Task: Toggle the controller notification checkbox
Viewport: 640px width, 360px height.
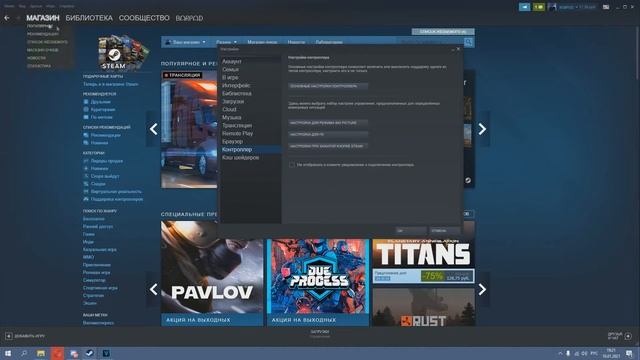Action: click(x=292, y=165)
